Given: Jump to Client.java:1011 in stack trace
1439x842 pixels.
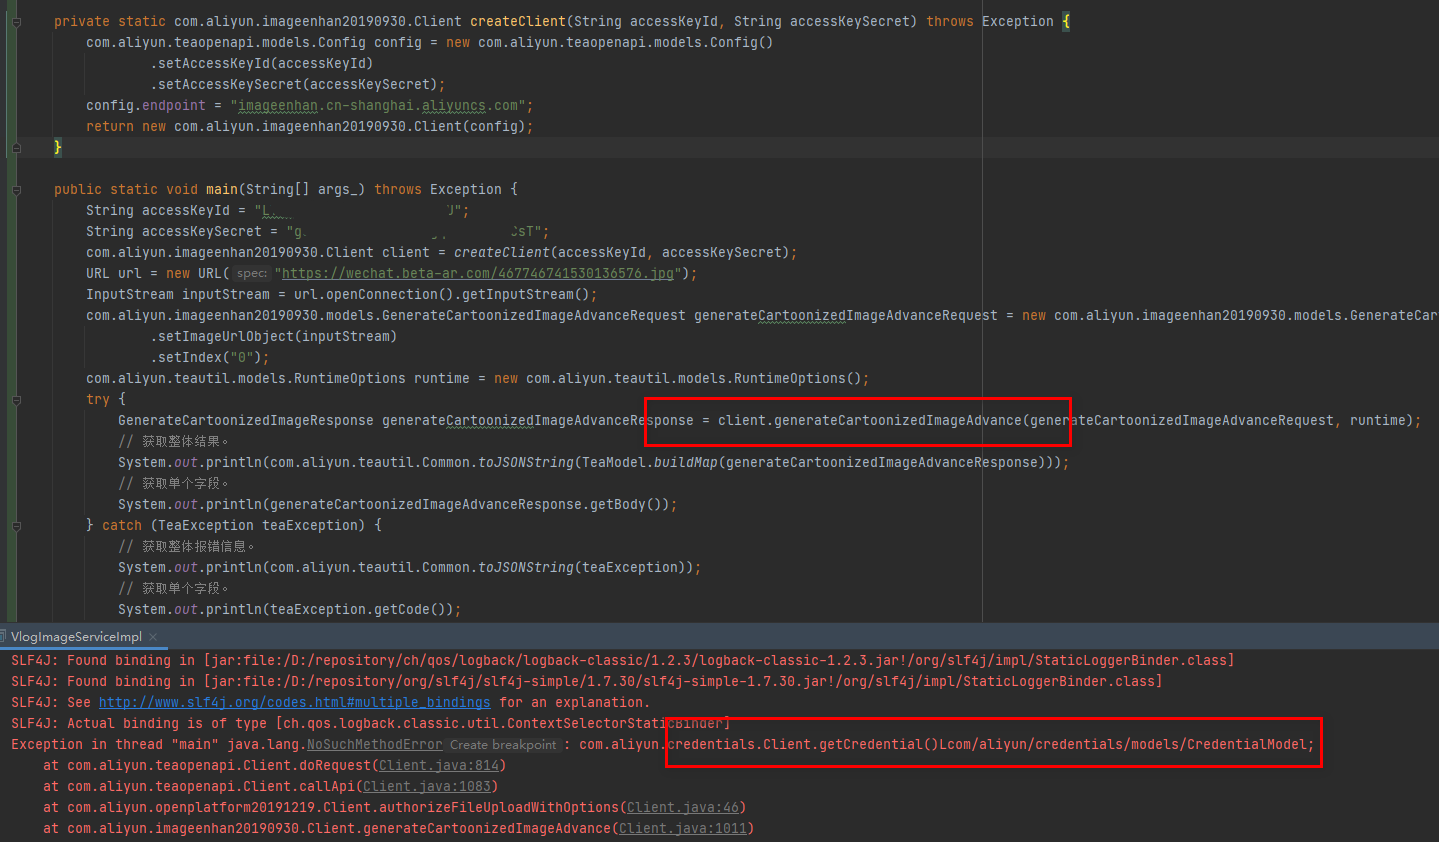Looking at the screenshot, I should point(682,829).
